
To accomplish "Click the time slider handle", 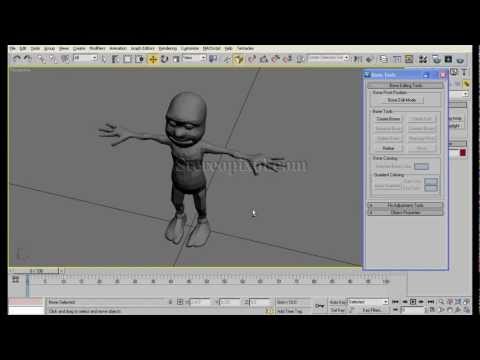I will (x=37, y=271).
